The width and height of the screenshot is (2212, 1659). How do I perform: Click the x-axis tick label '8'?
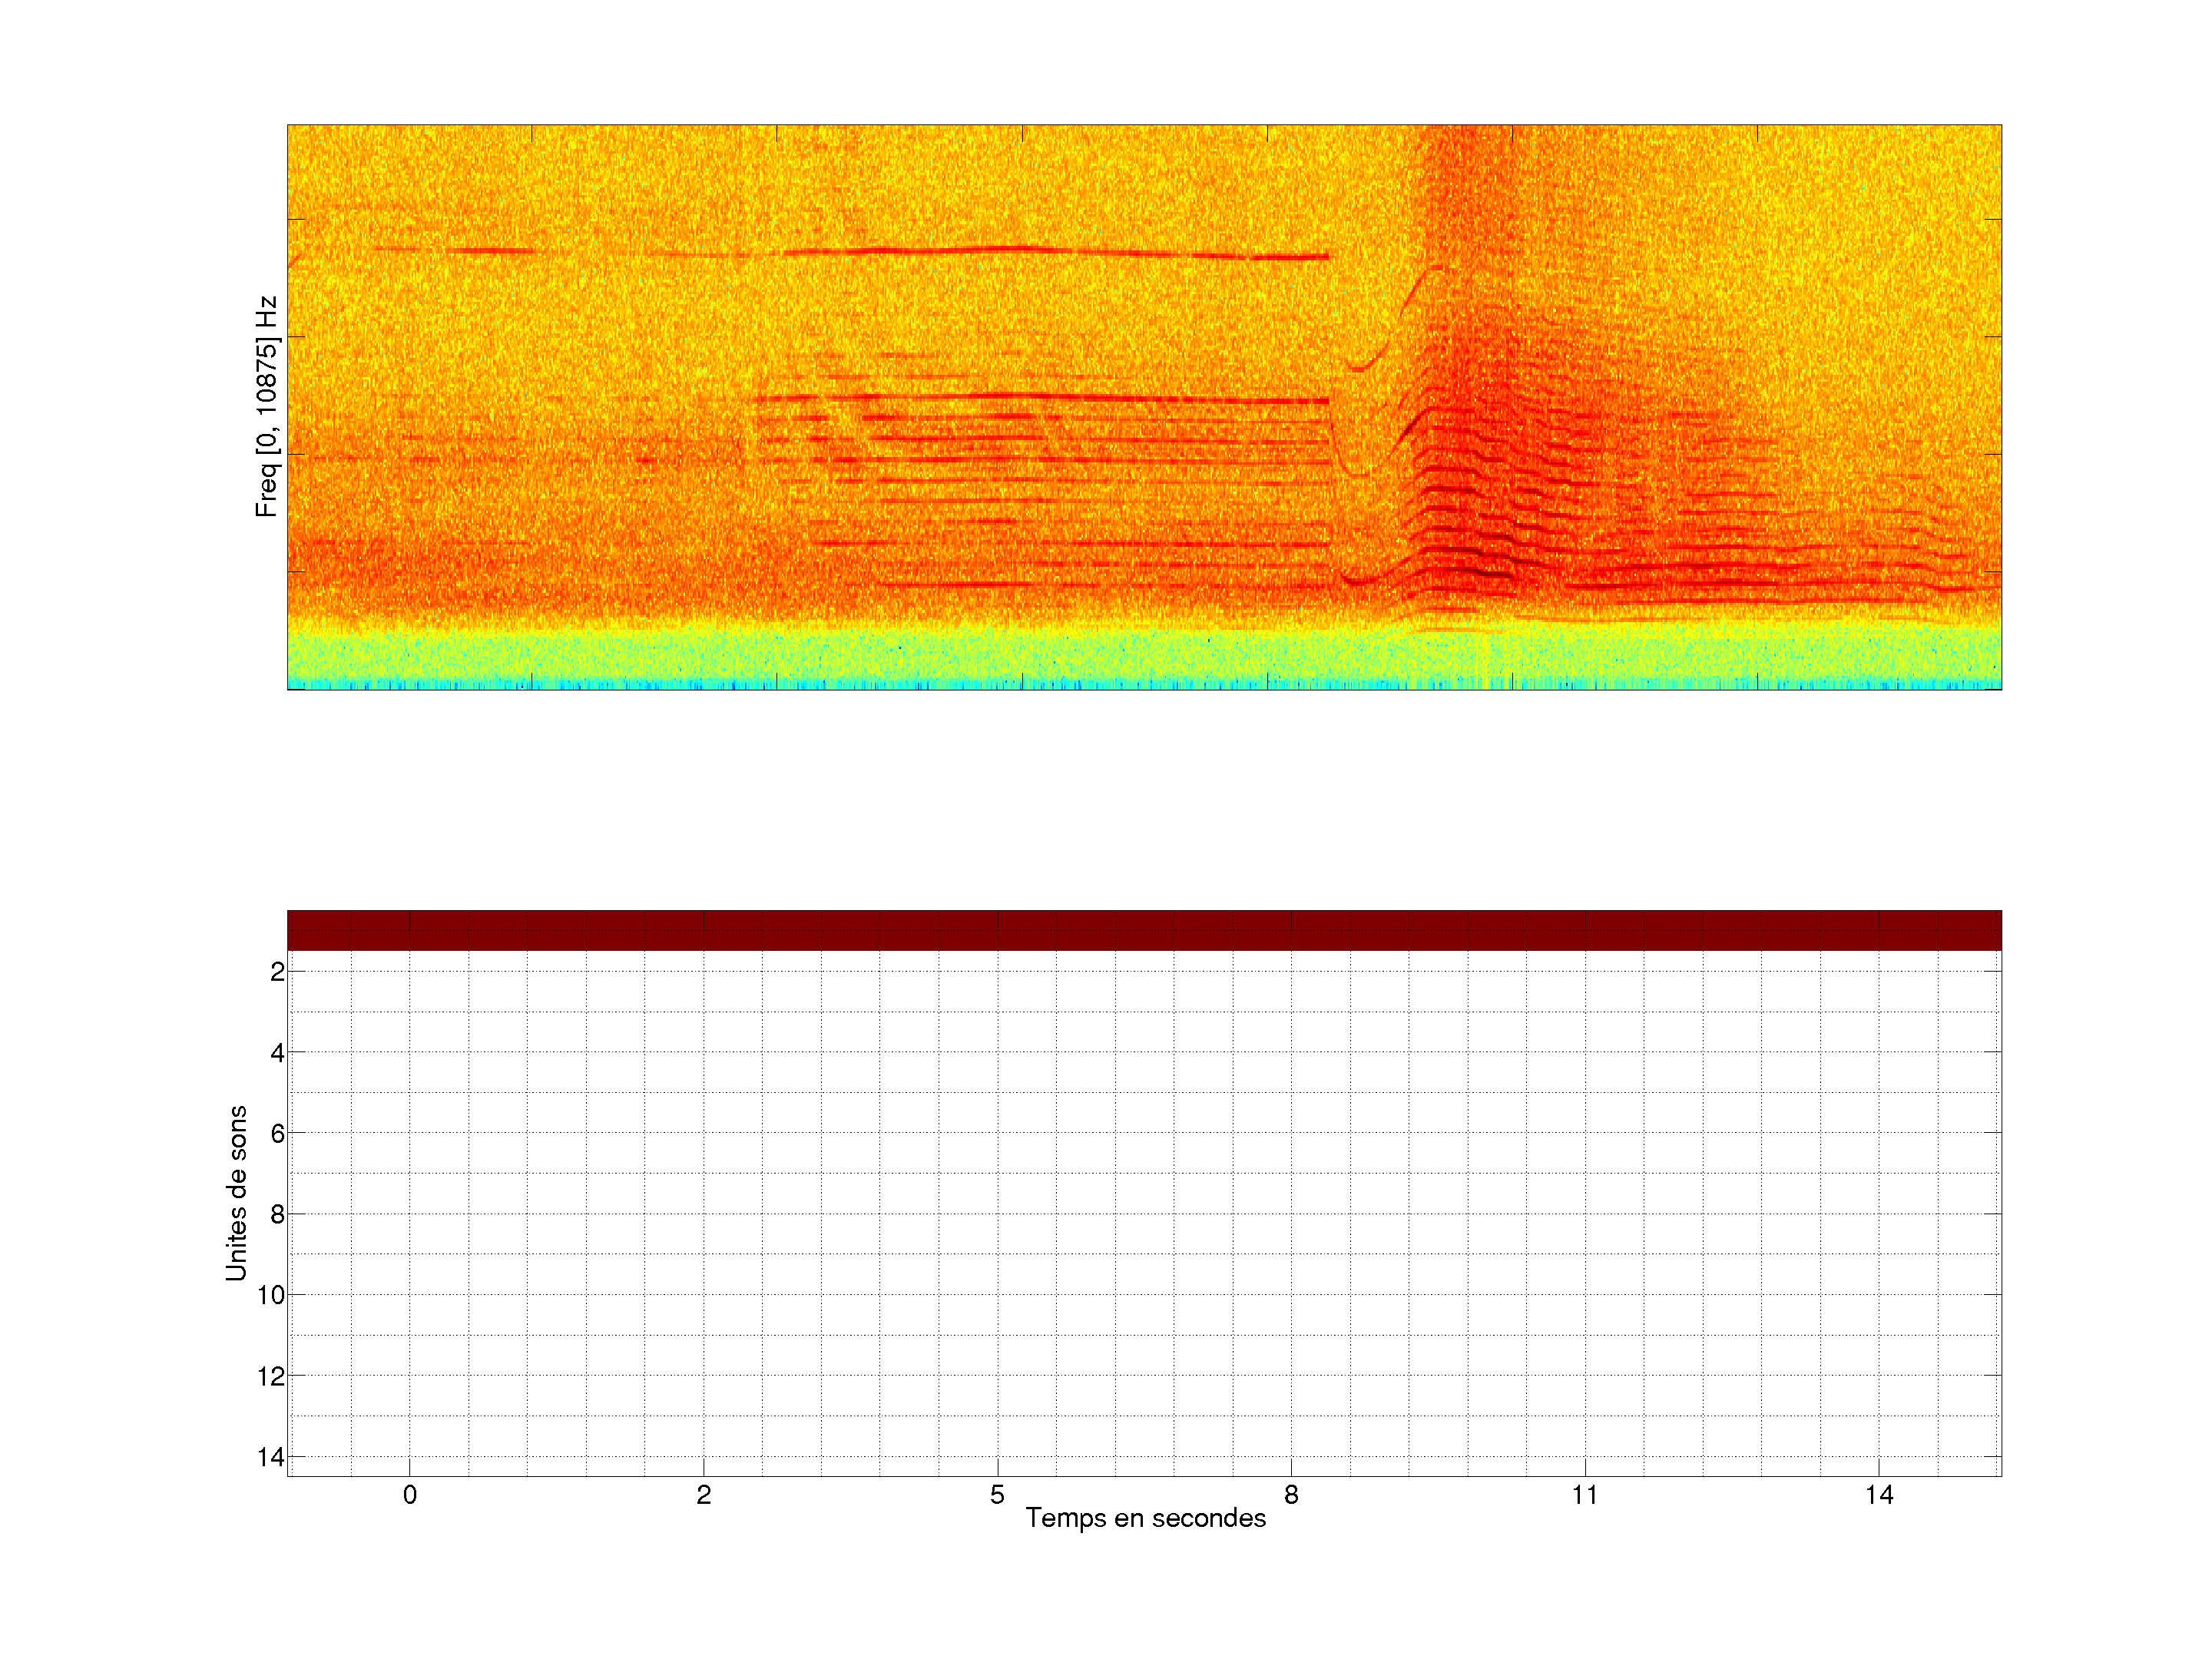(1291, 1495)
